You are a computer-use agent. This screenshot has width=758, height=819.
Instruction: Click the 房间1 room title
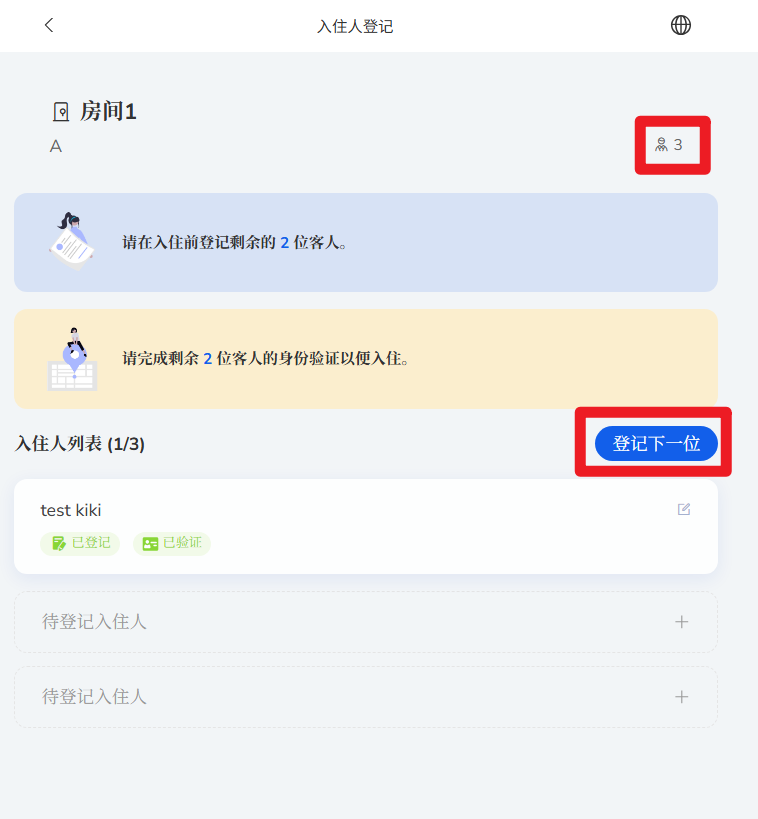point(108,111)
